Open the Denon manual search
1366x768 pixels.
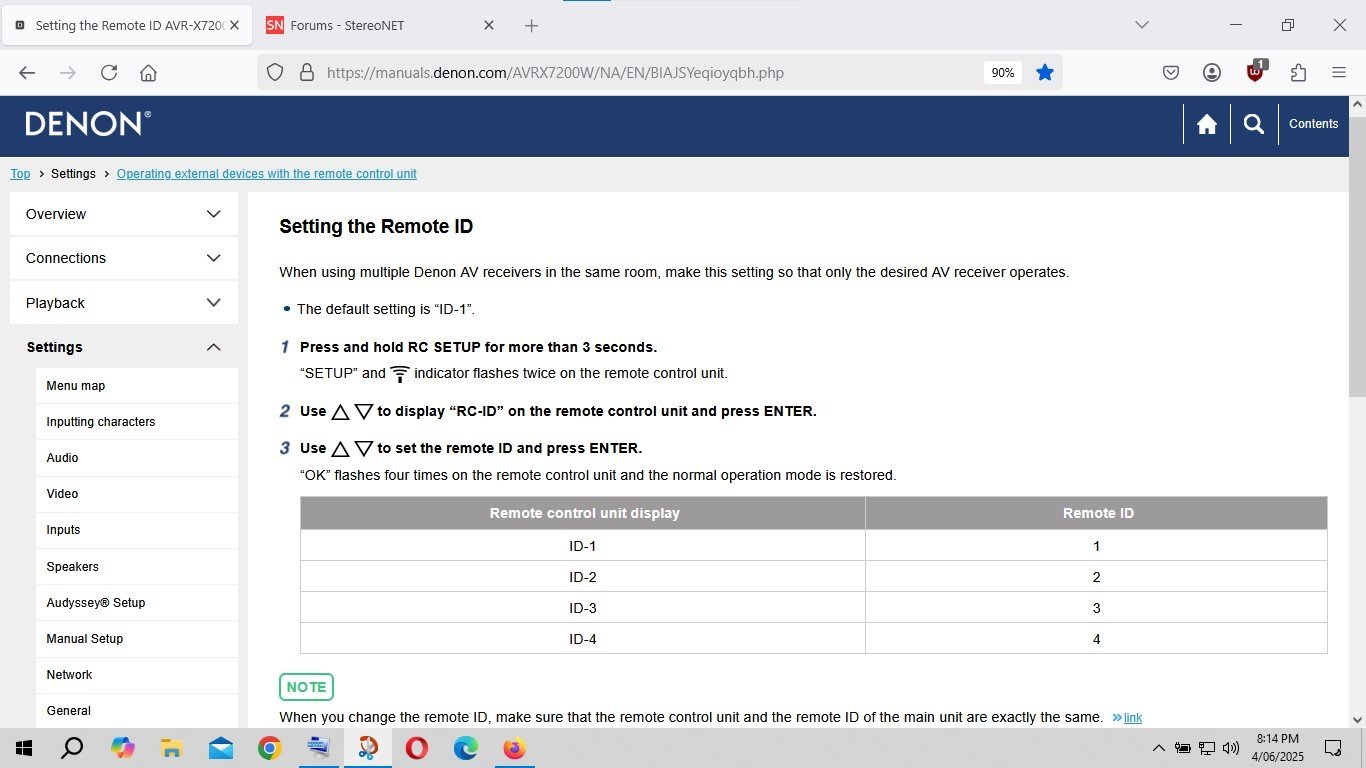(1254, 124)
